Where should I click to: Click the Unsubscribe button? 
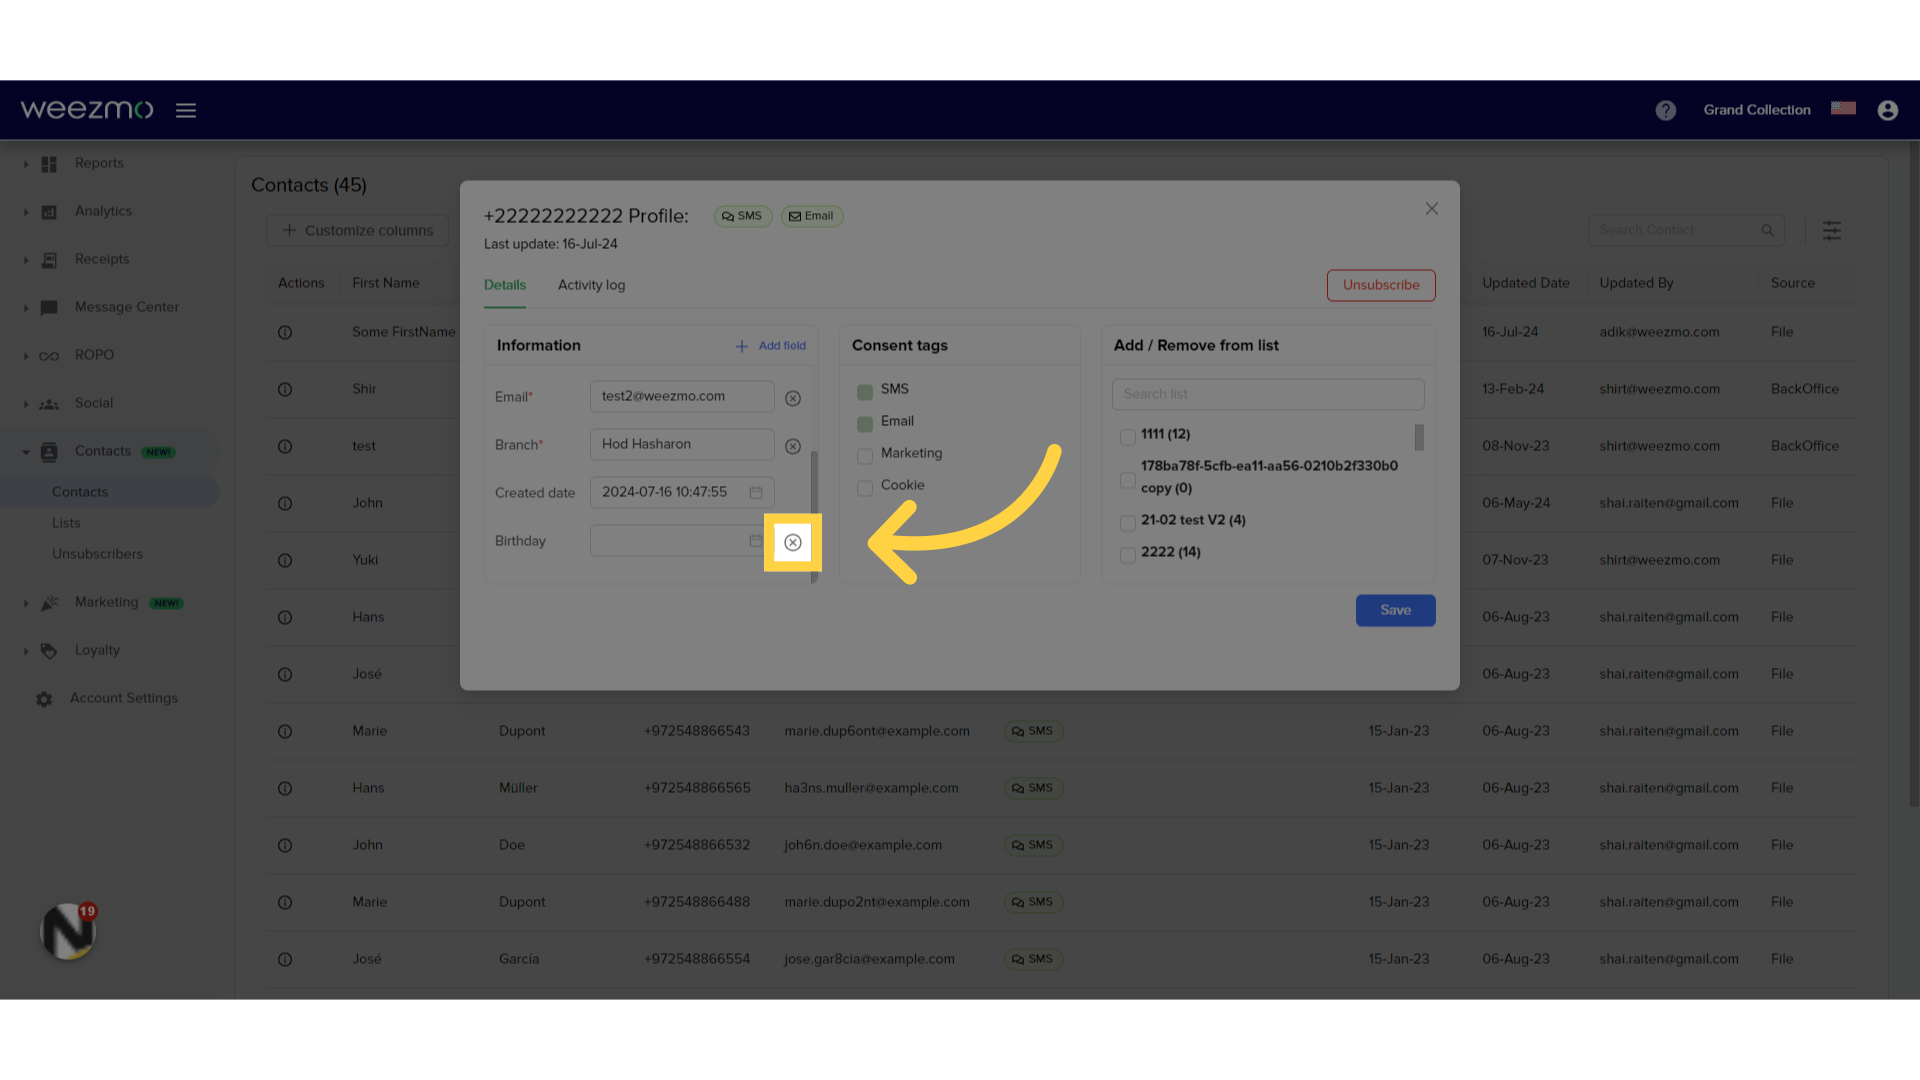[x=1381, y=284]
